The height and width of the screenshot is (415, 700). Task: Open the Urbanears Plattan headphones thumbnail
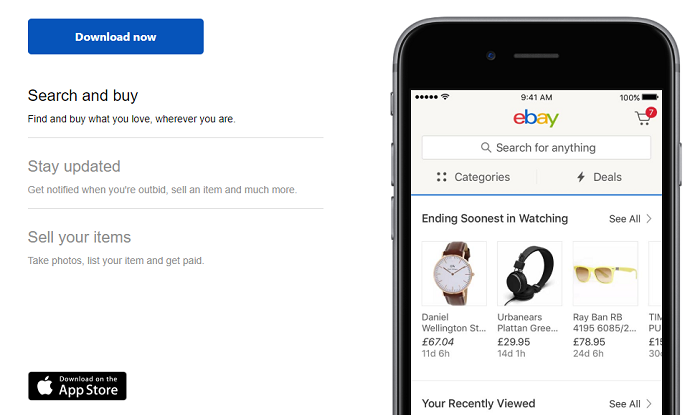pyautogui.click(x=529, y=273)
